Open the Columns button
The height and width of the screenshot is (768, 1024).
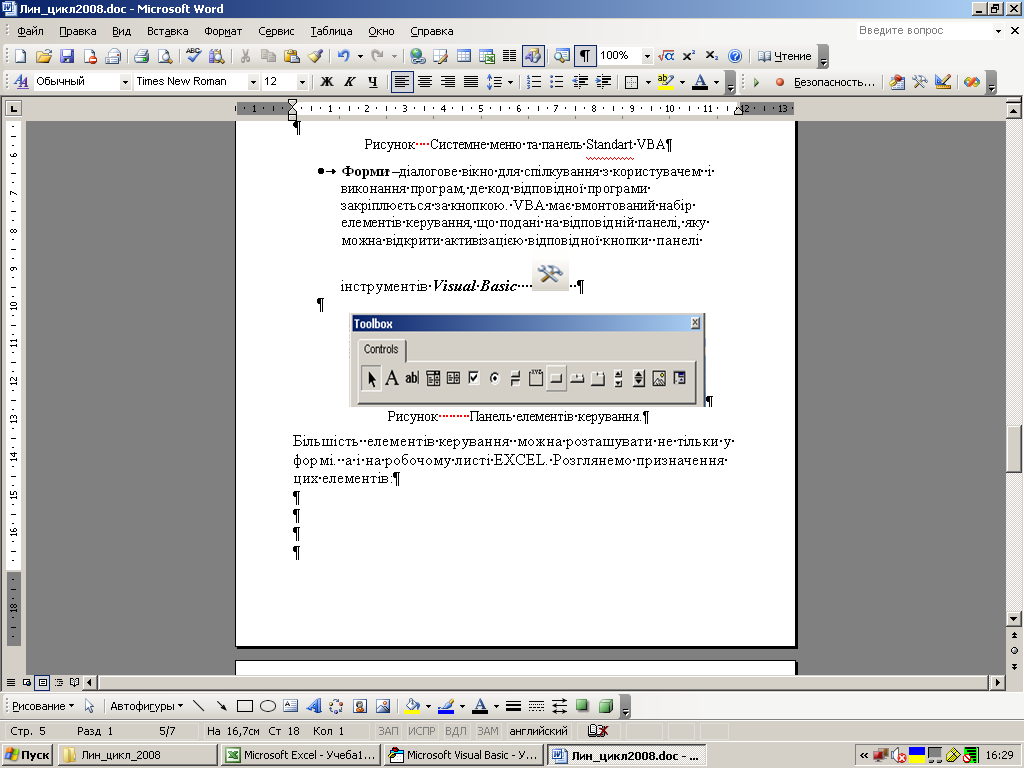click(509, 56)
